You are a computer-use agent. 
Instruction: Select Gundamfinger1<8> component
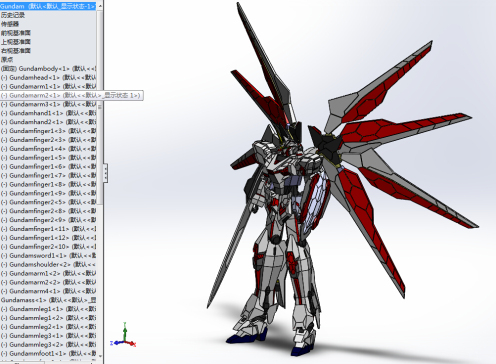[48, 184]
